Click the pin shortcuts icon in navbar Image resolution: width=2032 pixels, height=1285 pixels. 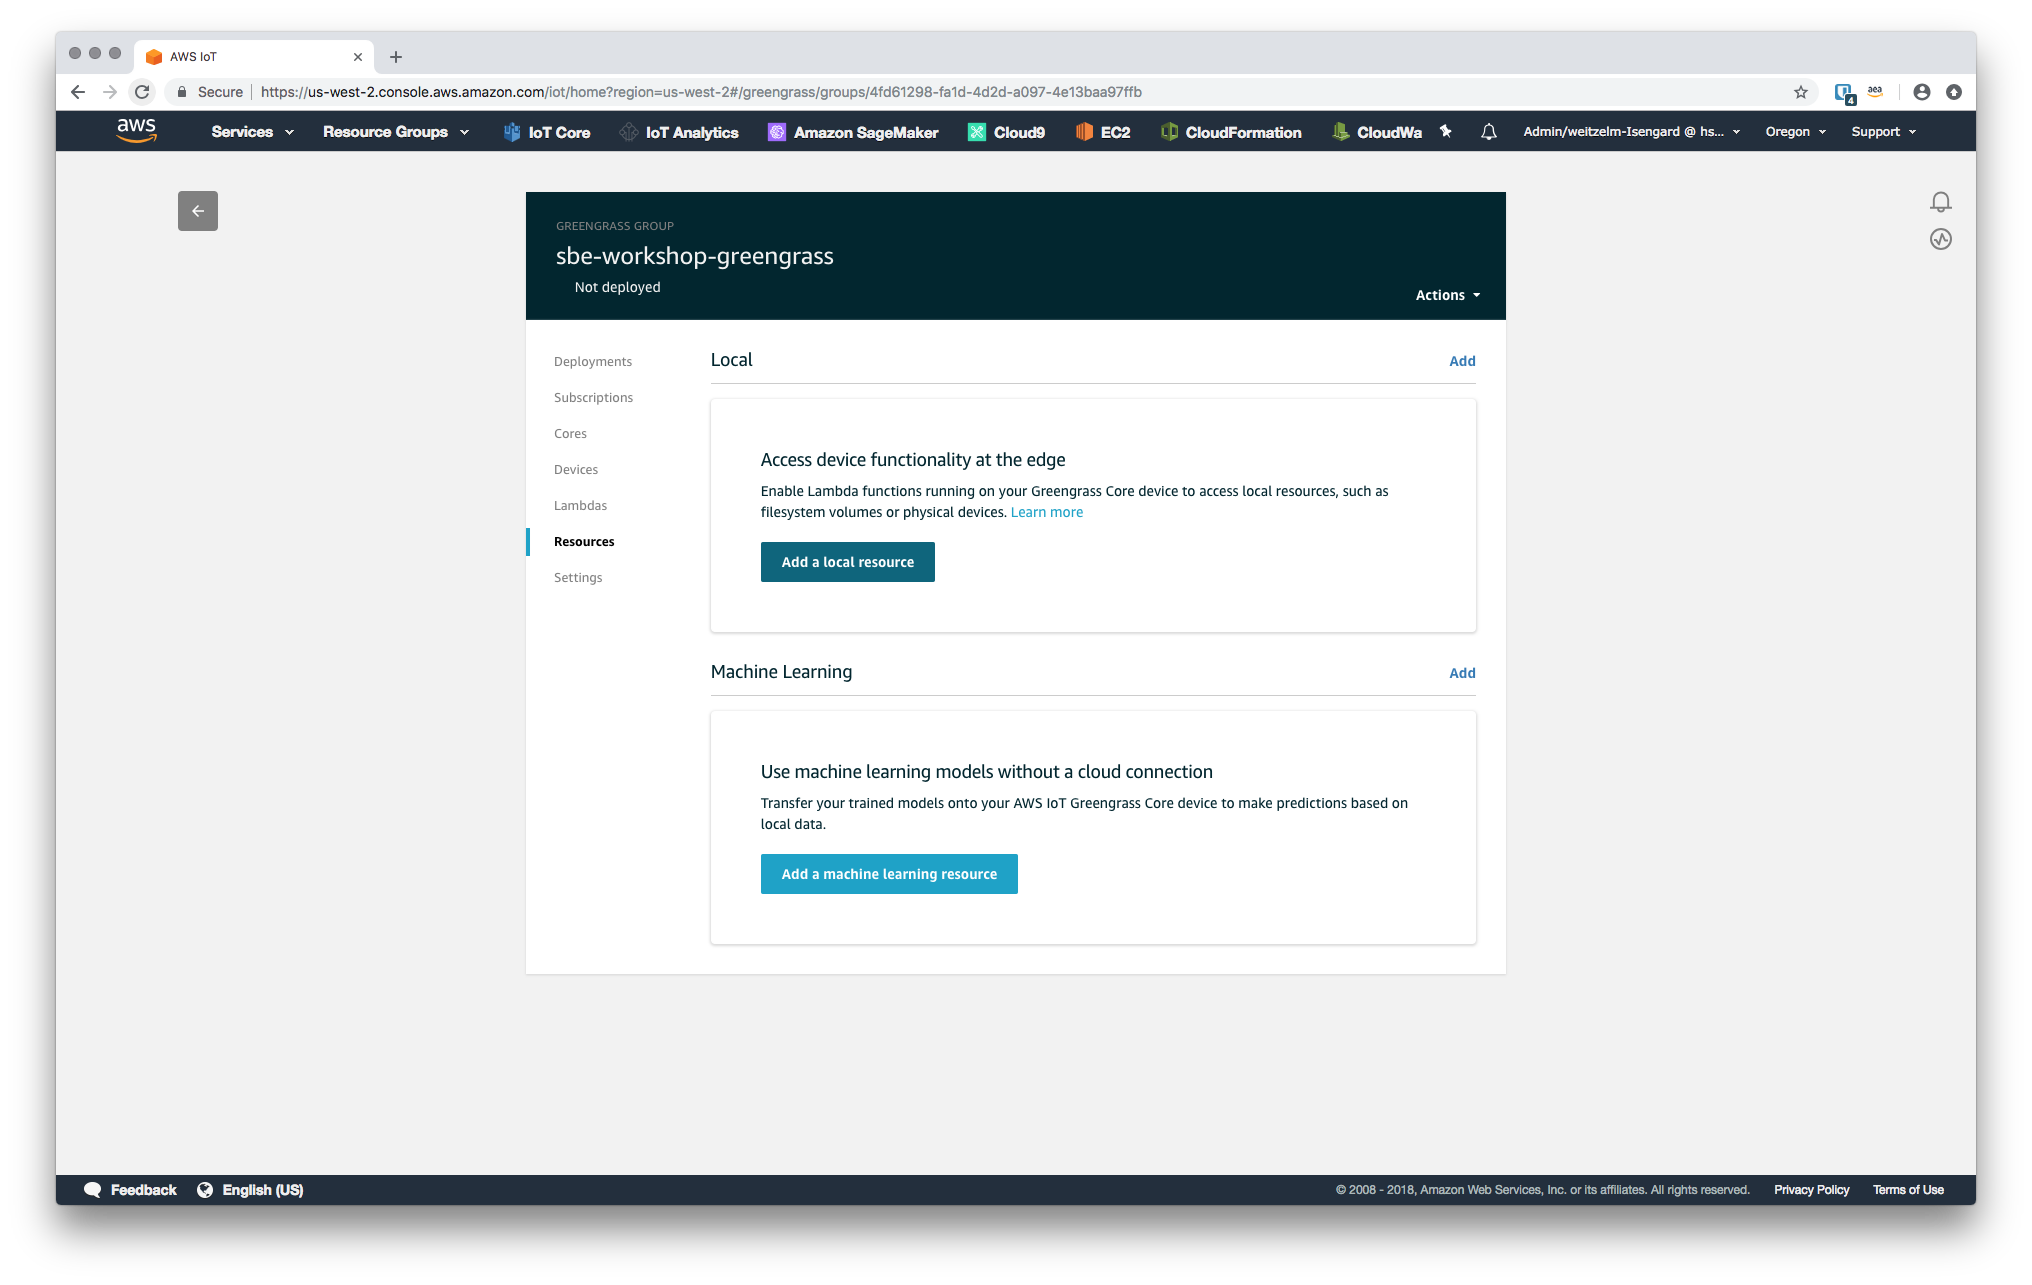1445,131
